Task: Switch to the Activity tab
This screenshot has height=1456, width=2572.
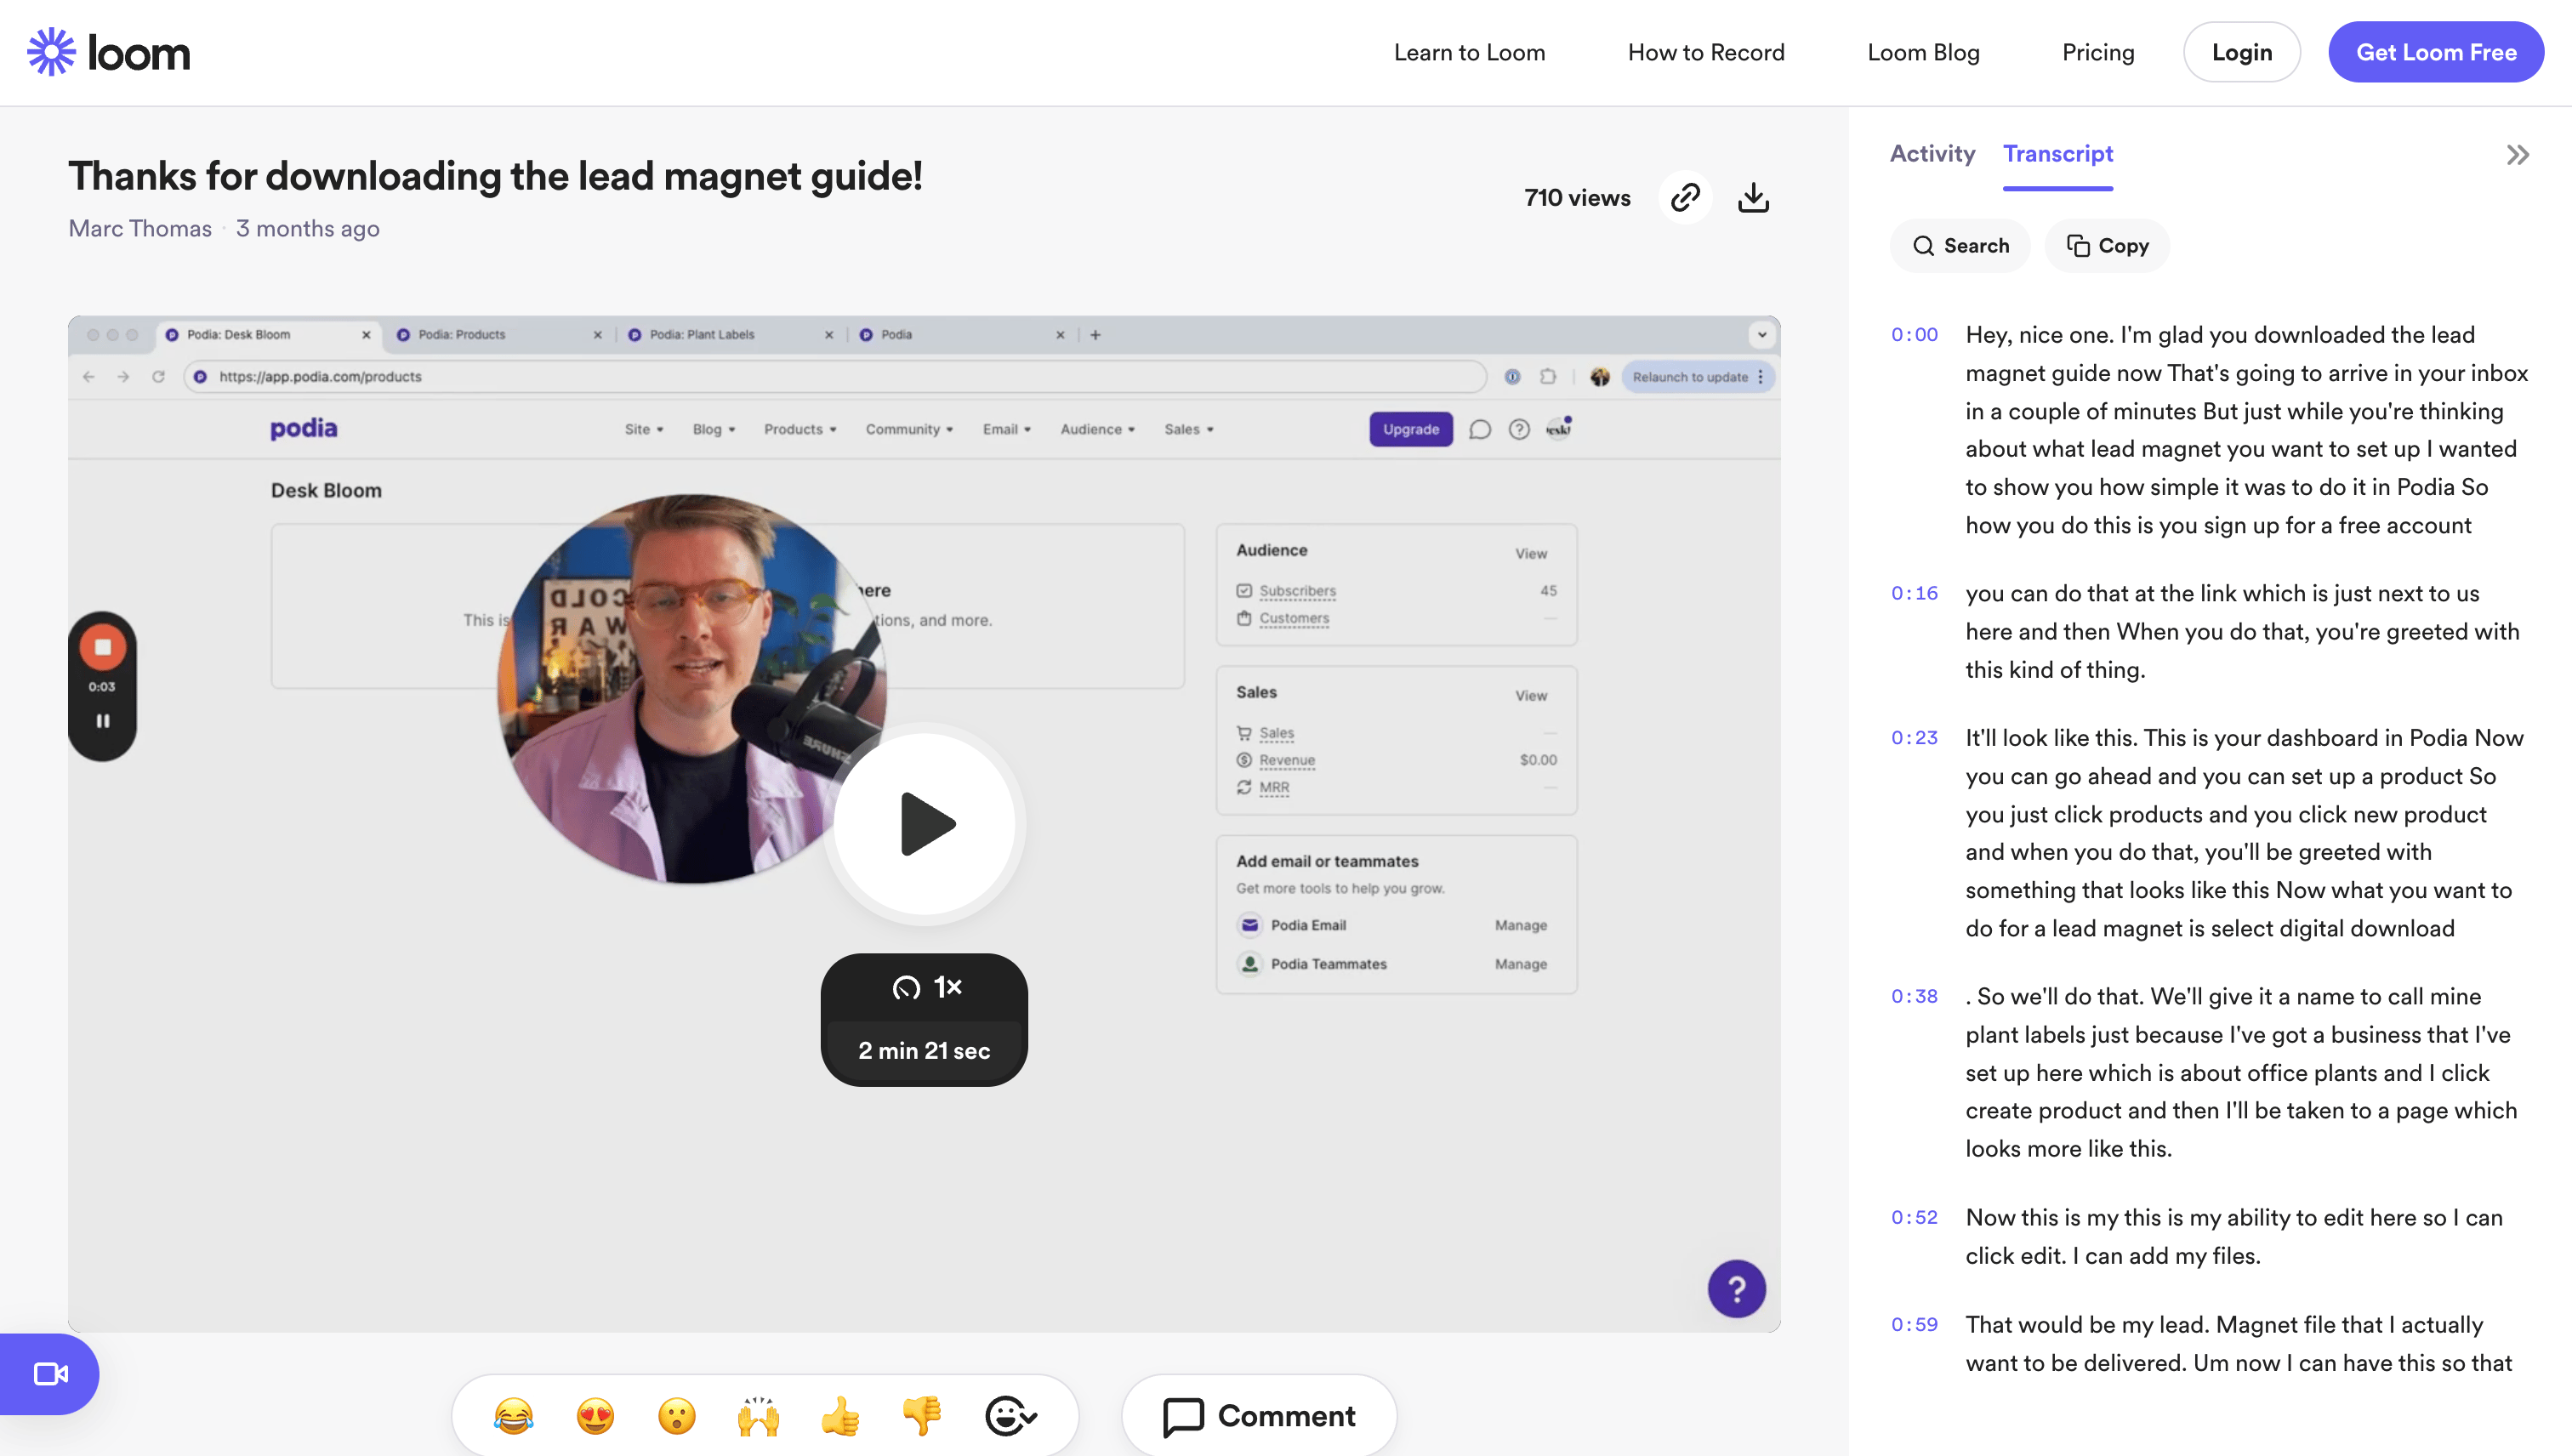Action: (x=1932, y=154)
